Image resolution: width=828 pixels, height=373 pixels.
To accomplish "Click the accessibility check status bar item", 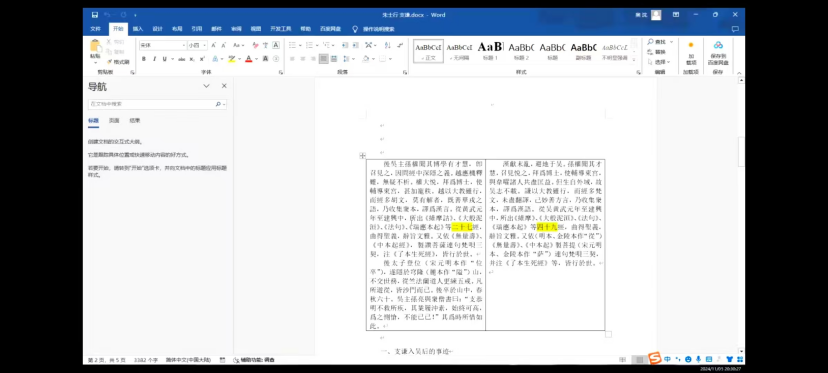I will click(x=254, y=360).
